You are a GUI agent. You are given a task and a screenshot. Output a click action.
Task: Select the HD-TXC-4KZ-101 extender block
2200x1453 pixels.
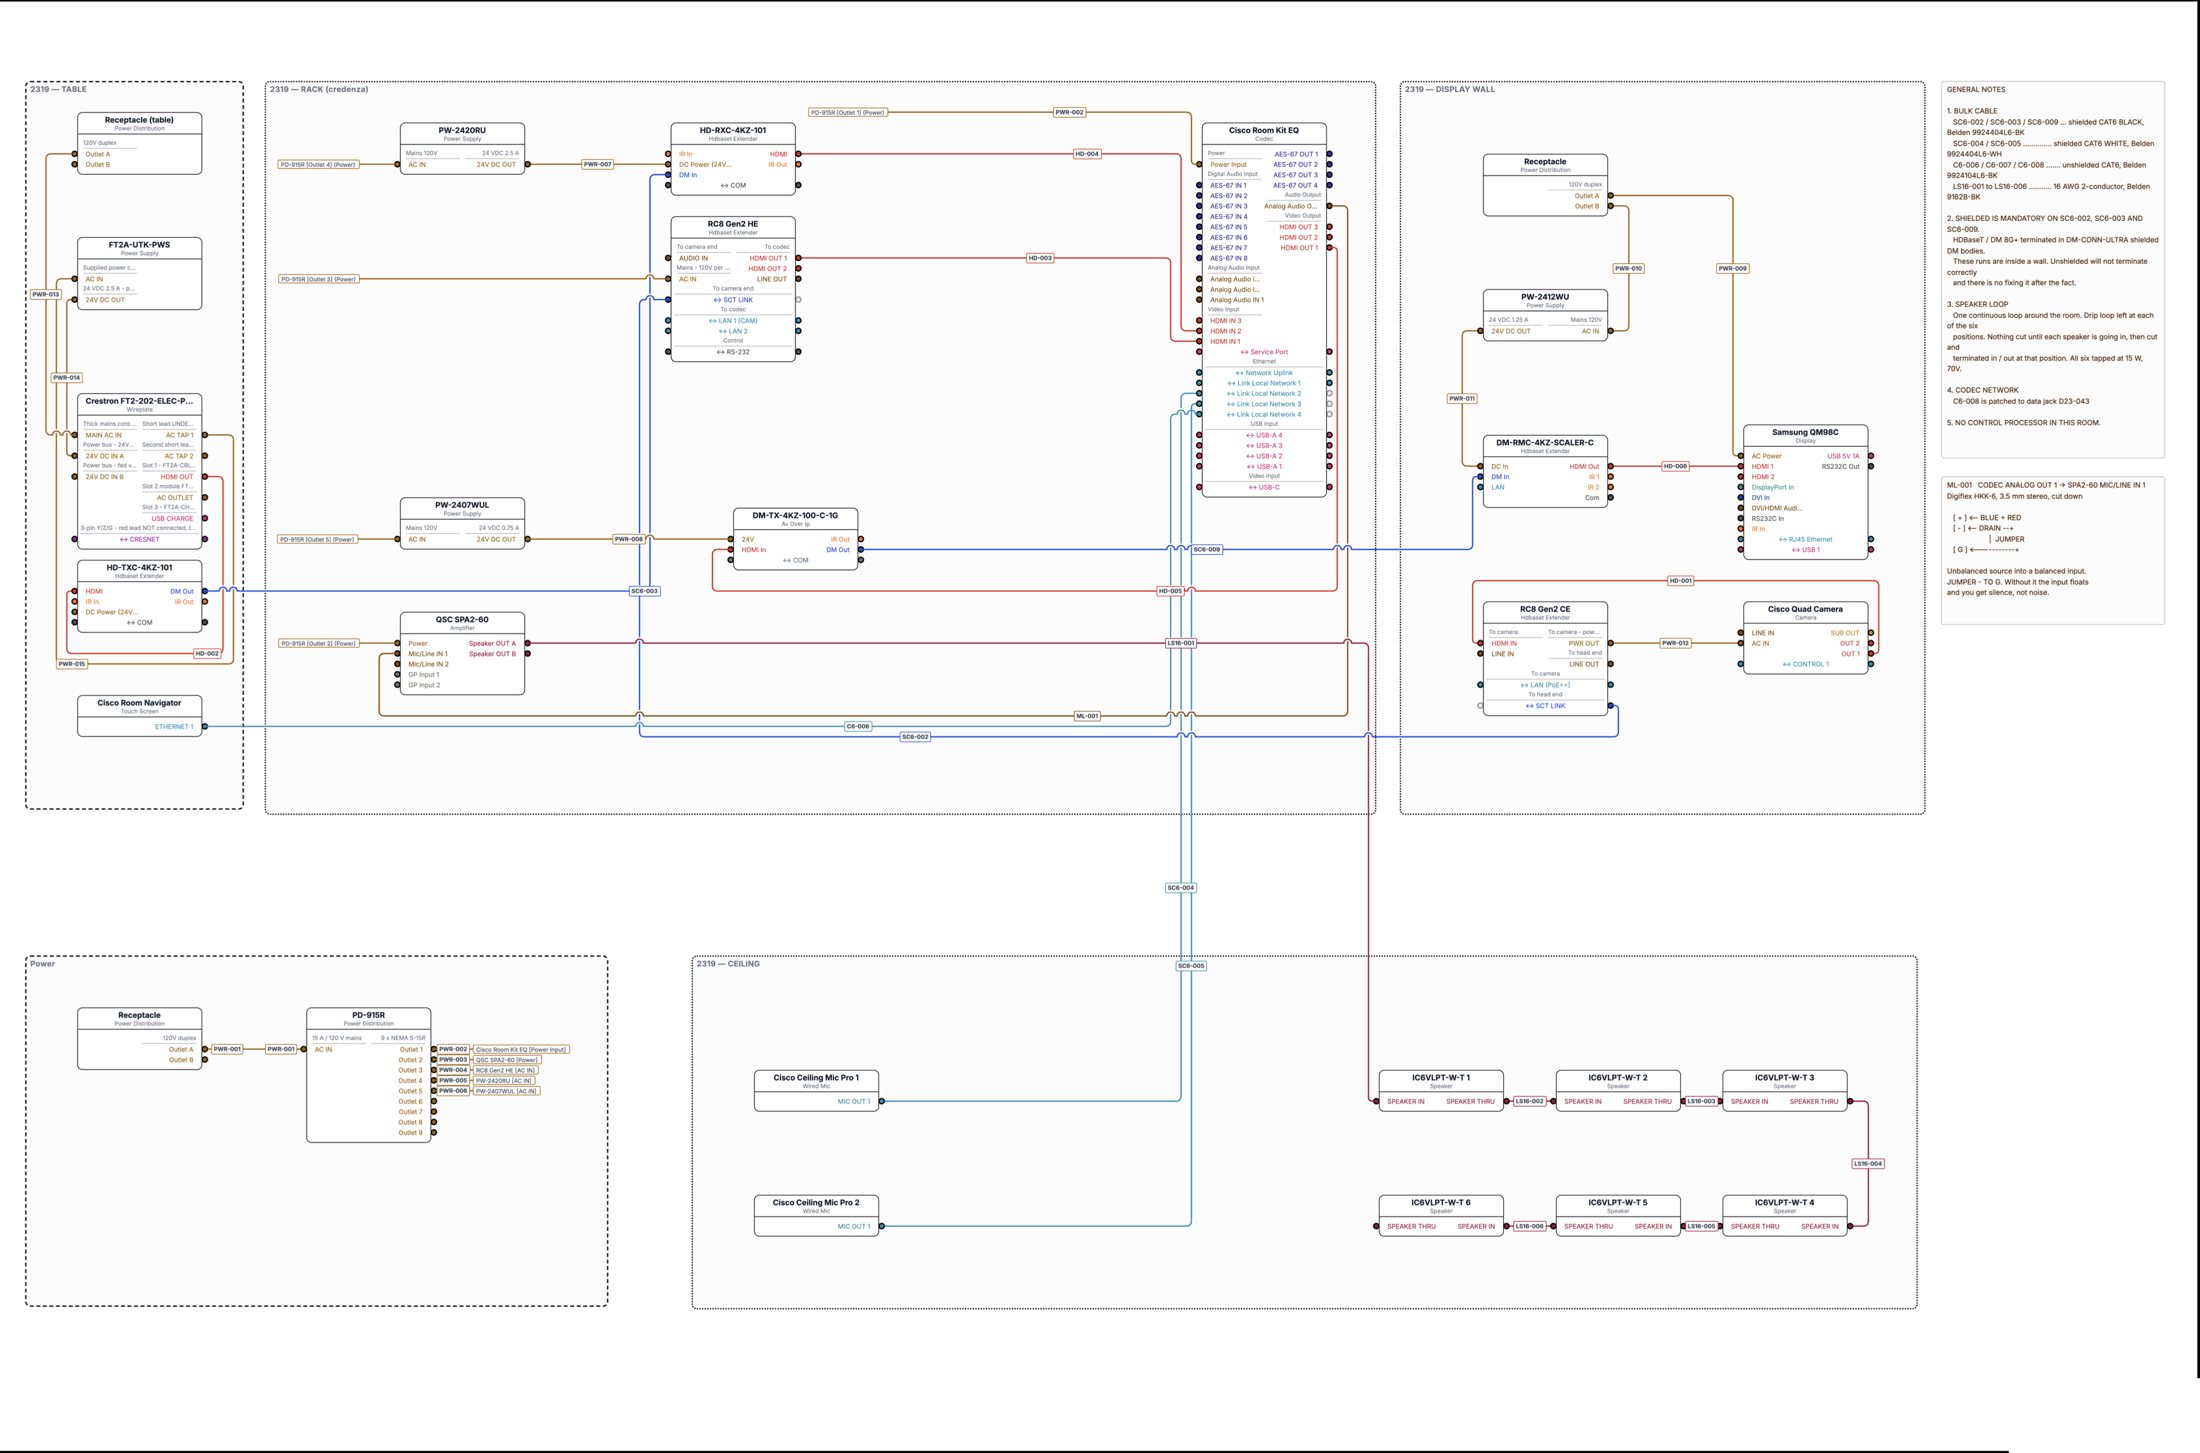pyautogui.click(x=139, y=596)
